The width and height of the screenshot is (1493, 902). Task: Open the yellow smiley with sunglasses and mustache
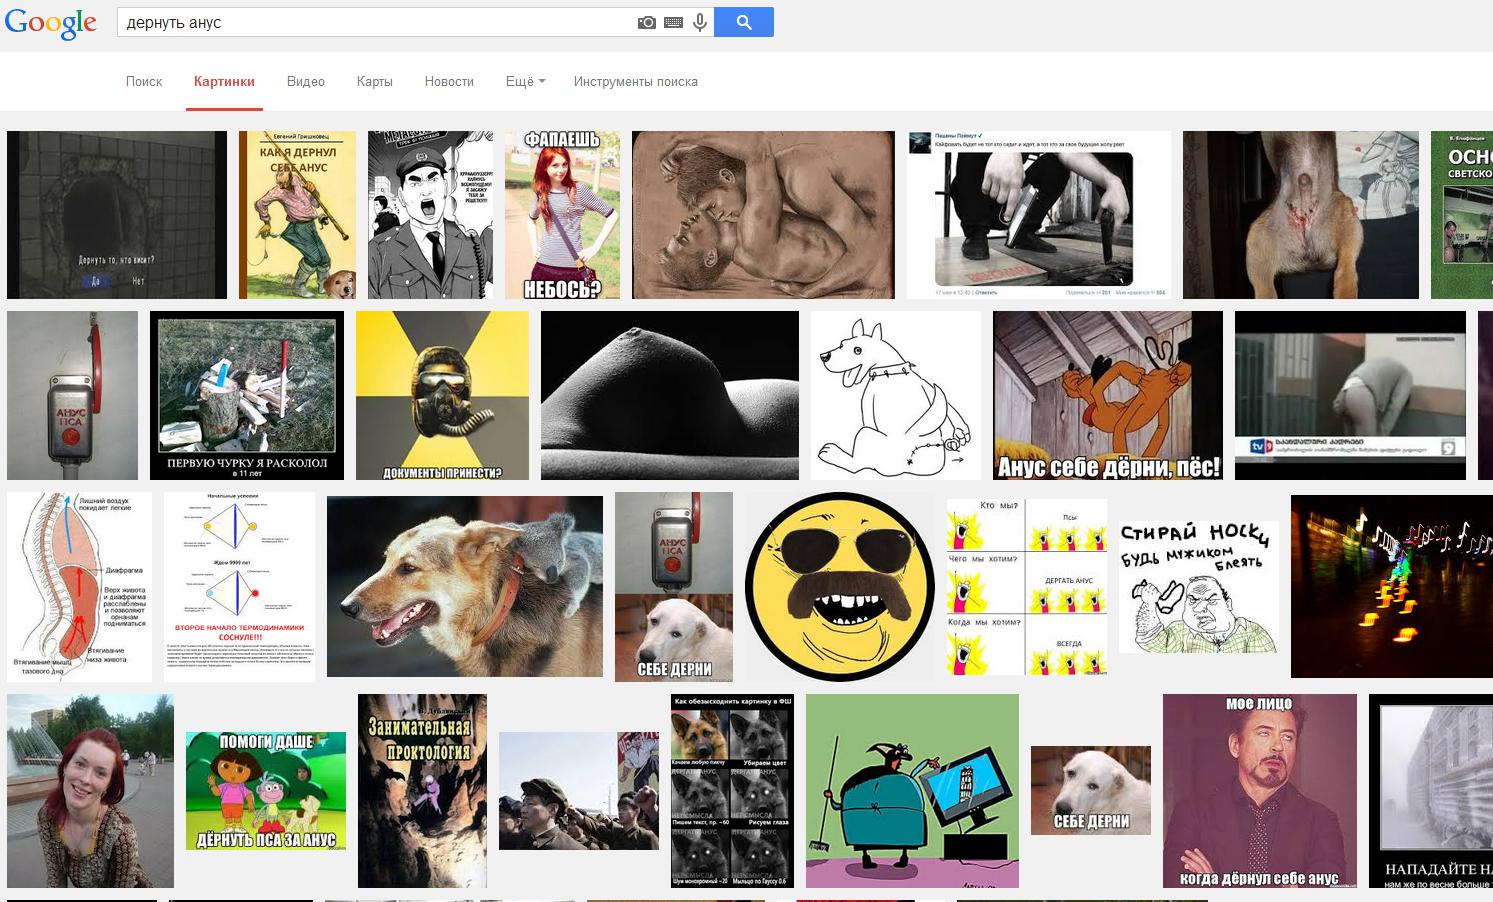click(840, 587)
